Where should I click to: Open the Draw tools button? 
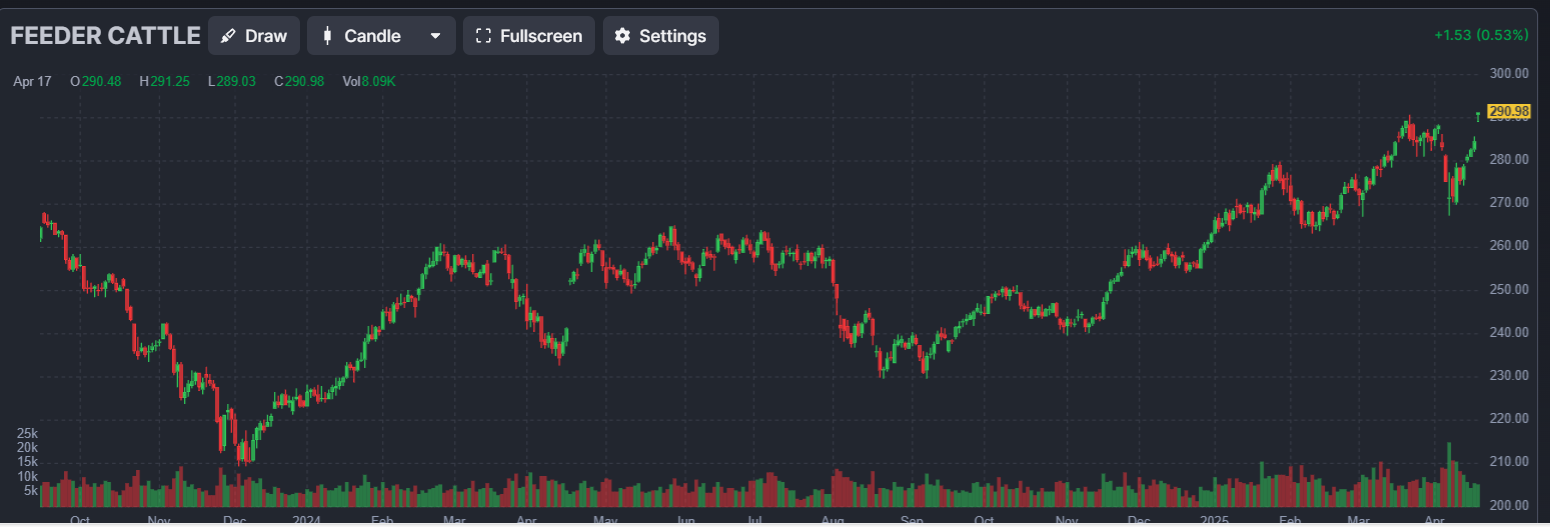pyautogui.click(x=254, y=36)
